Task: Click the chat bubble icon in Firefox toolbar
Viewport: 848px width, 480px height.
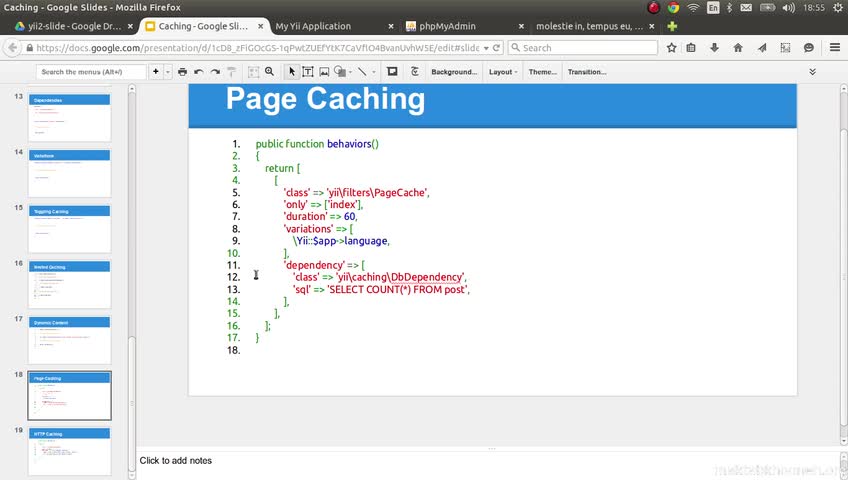Action: coord(809,48)
